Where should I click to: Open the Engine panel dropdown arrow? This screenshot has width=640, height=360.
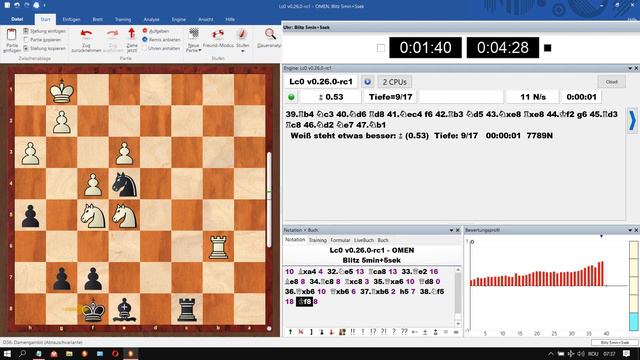click(x=630, y=68)
